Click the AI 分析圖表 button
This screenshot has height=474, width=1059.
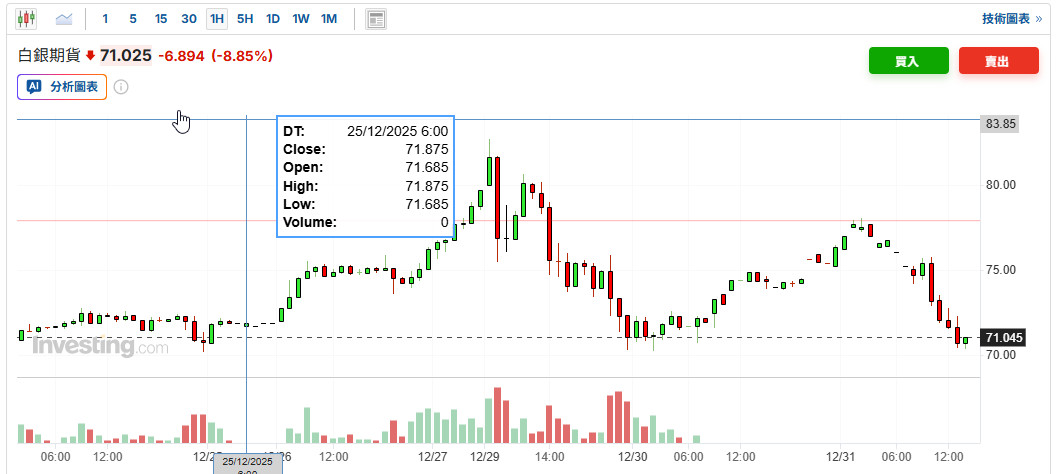[x=62, y=87]
